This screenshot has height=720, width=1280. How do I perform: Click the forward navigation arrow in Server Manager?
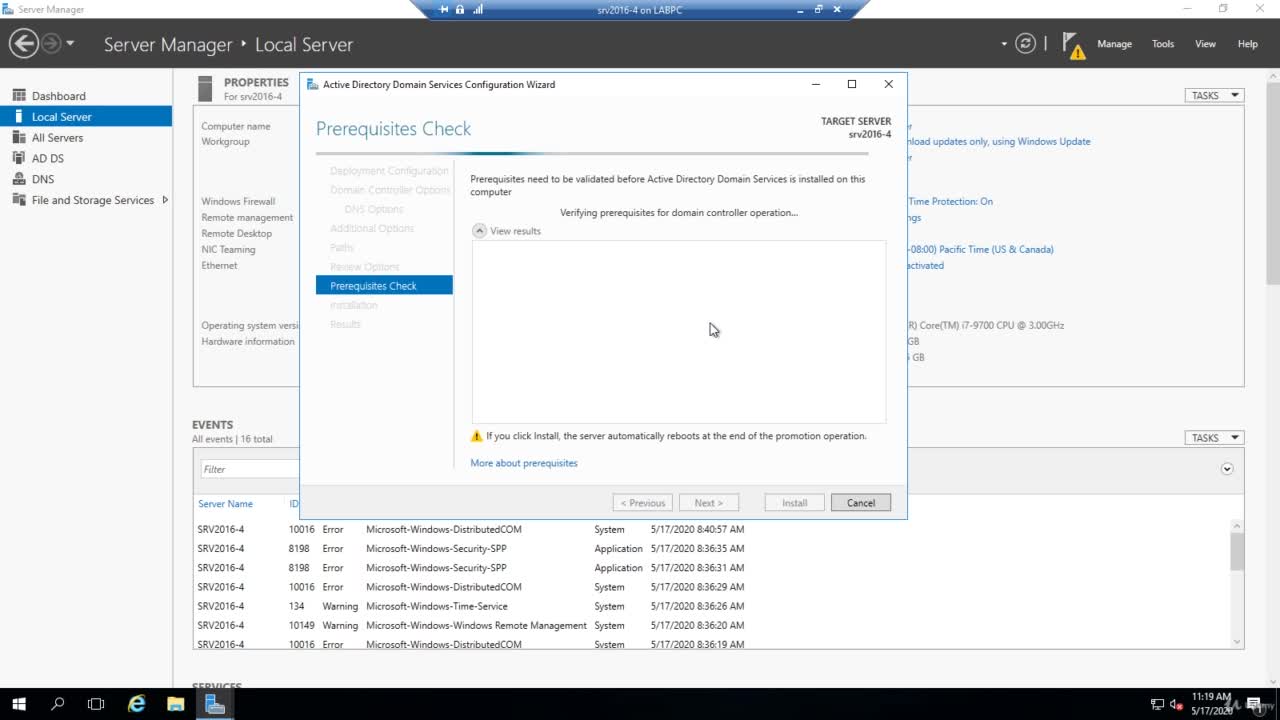pyautogui.click(x=50, y=43)
